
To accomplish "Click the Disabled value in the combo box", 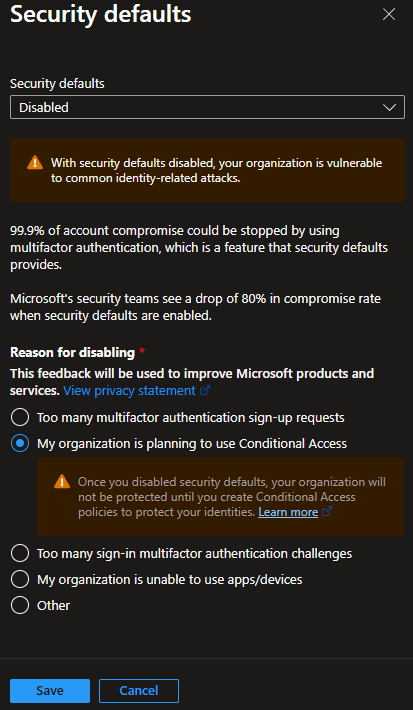I will (x=44, y=107).
